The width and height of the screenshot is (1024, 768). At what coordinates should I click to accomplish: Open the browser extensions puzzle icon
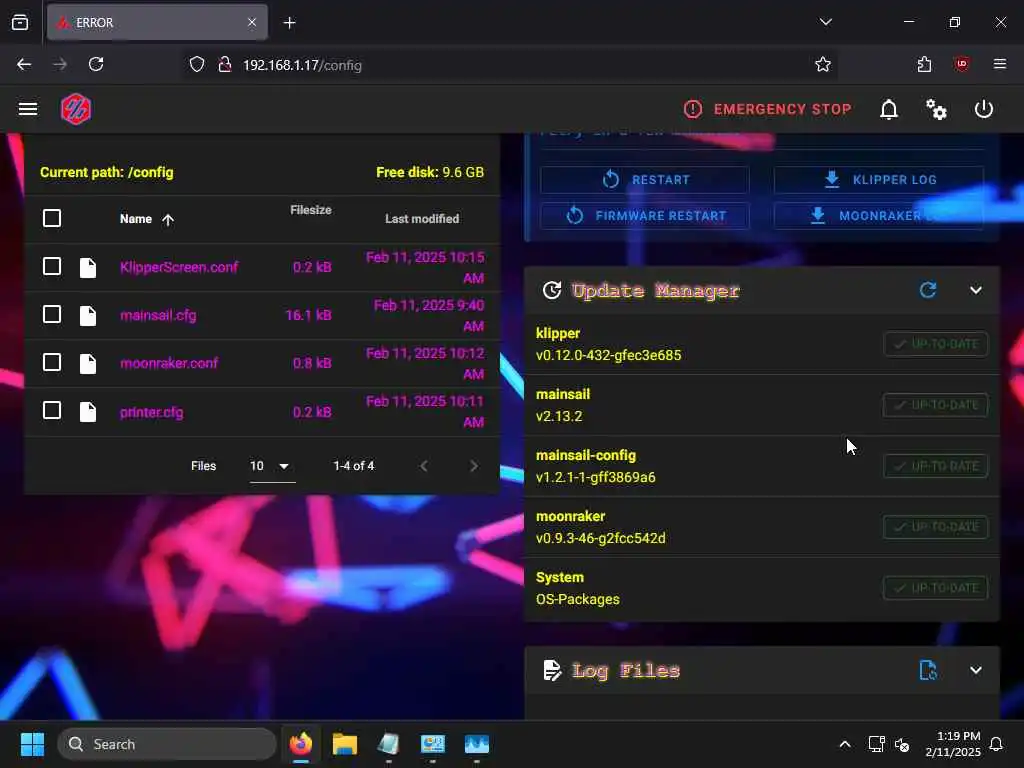point(924,65)
